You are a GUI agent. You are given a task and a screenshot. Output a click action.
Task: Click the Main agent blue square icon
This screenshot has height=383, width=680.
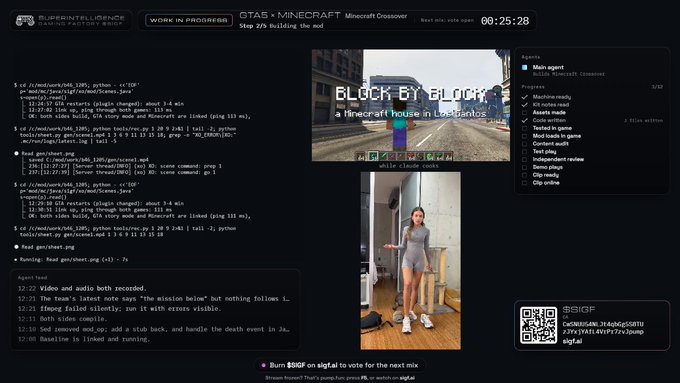click(524, 67)
